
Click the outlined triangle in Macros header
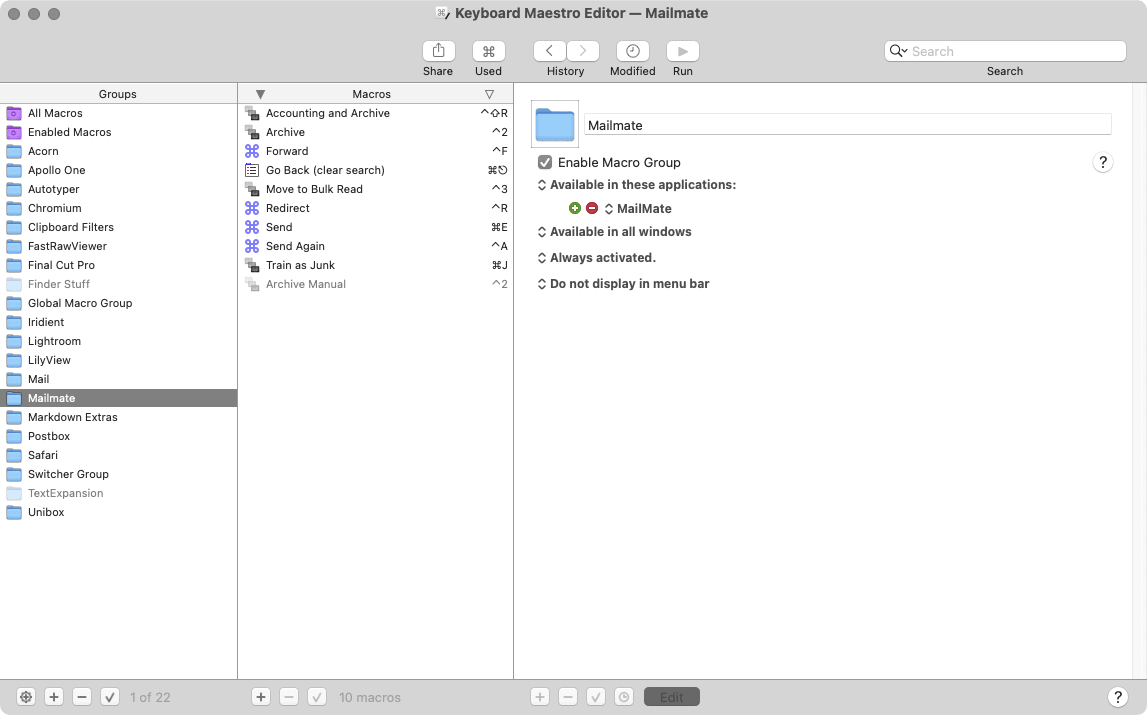pos(489,94)
